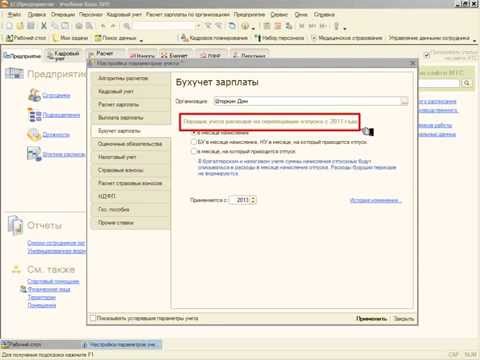
Task: Click the Организация input field
Action: 307,101
